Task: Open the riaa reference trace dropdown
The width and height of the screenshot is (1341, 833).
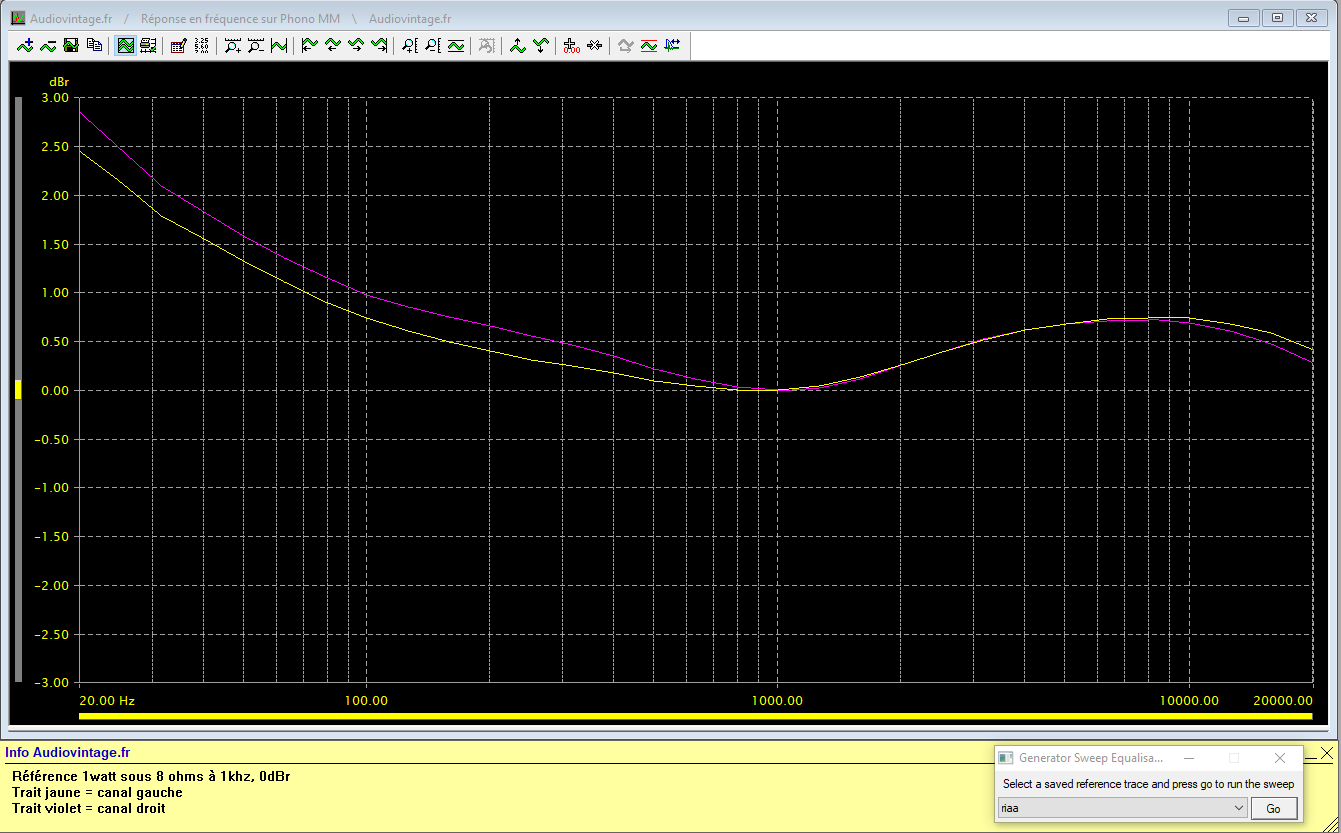Action: 1122,808
